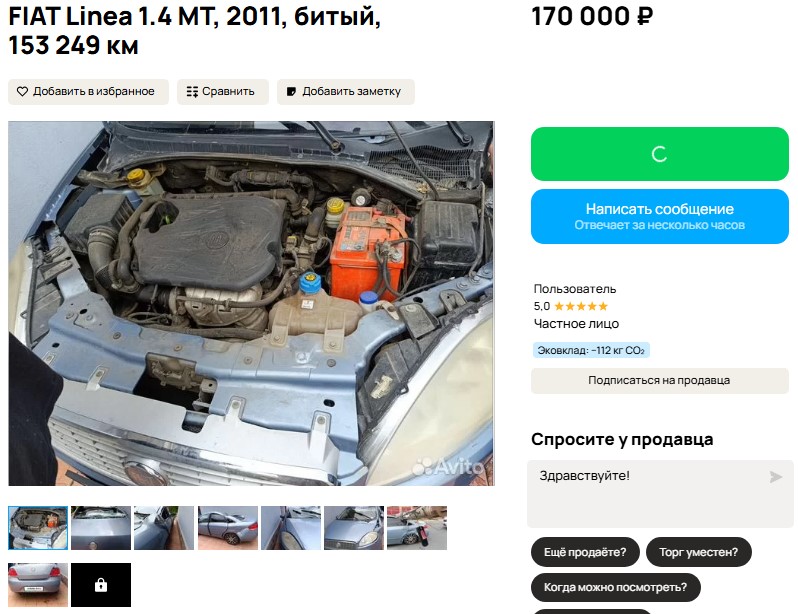The width and height of the screenshot is (798, 614).
Task: Open the main engine bay photo
Action: pos(251,303)
